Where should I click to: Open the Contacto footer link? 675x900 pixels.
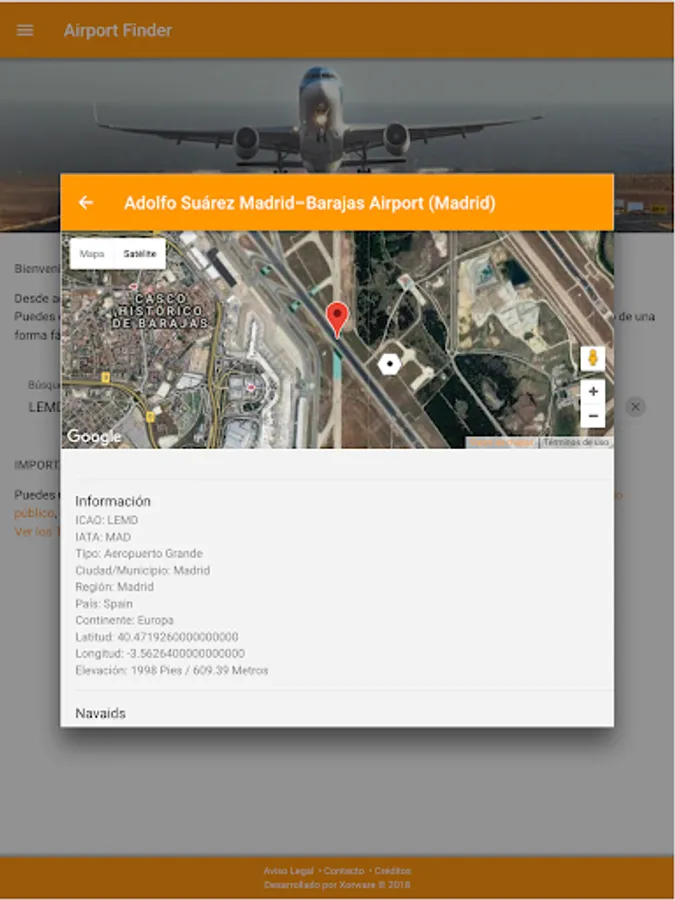point(344,871)
